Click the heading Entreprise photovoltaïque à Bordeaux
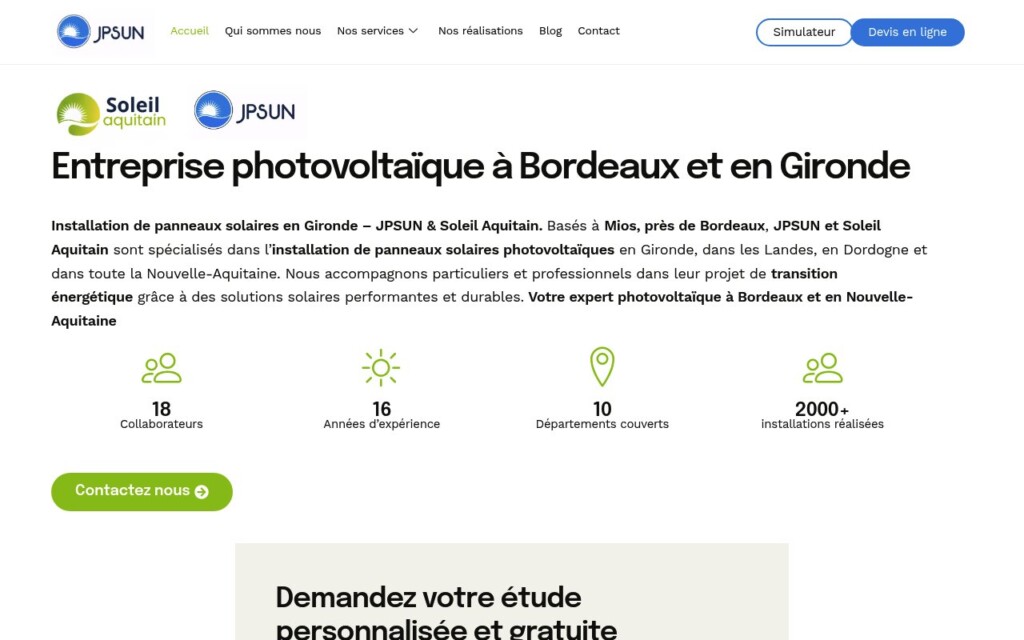This screenshot has width=1024, height=640. coord(481,166)
